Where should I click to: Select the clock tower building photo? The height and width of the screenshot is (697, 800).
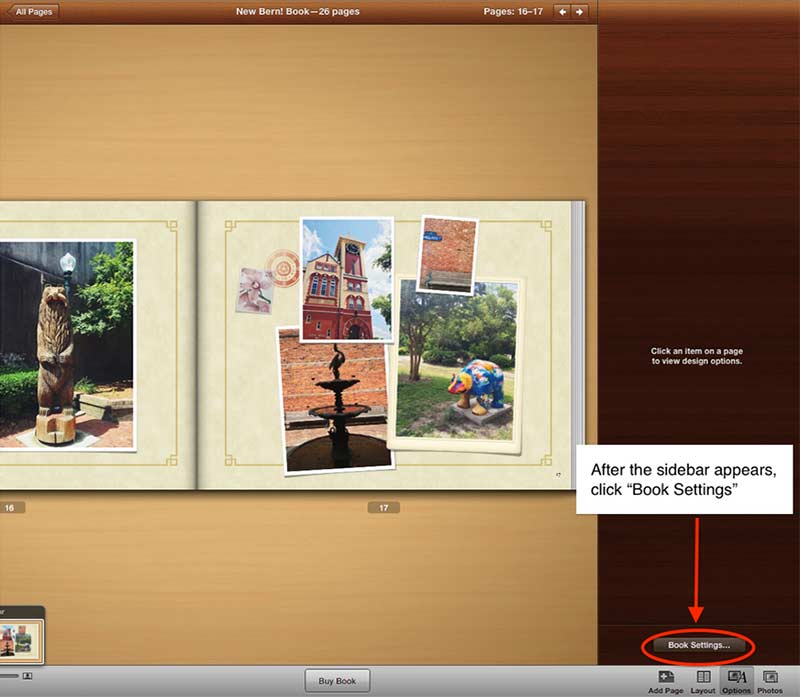tap(346, 278)
